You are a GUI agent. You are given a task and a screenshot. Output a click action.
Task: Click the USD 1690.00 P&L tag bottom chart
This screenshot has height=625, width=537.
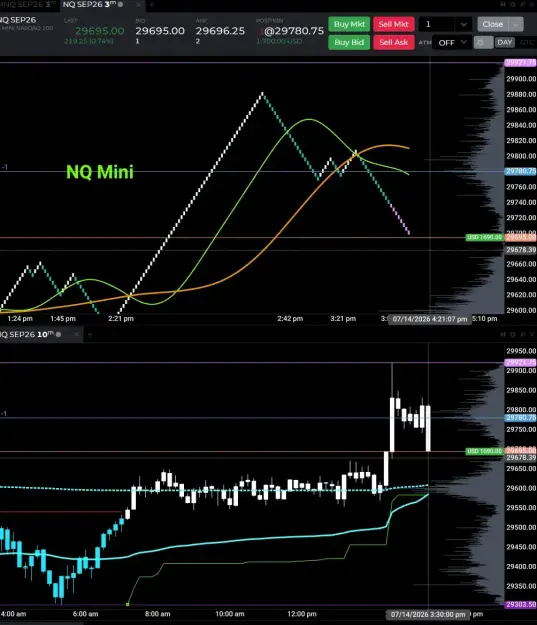point(484,451)
